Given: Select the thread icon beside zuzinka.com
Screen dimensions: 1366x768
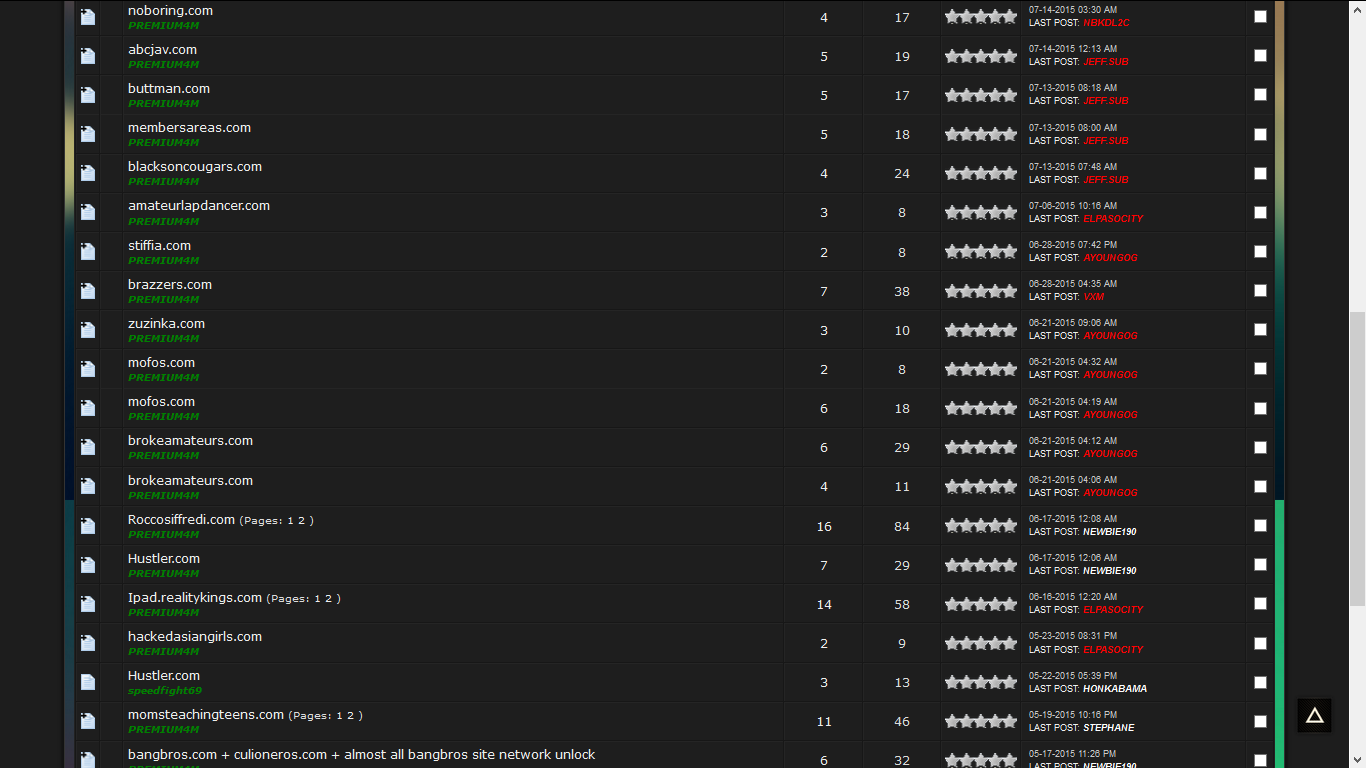Looking at the screenshot, I should (88, 330).
